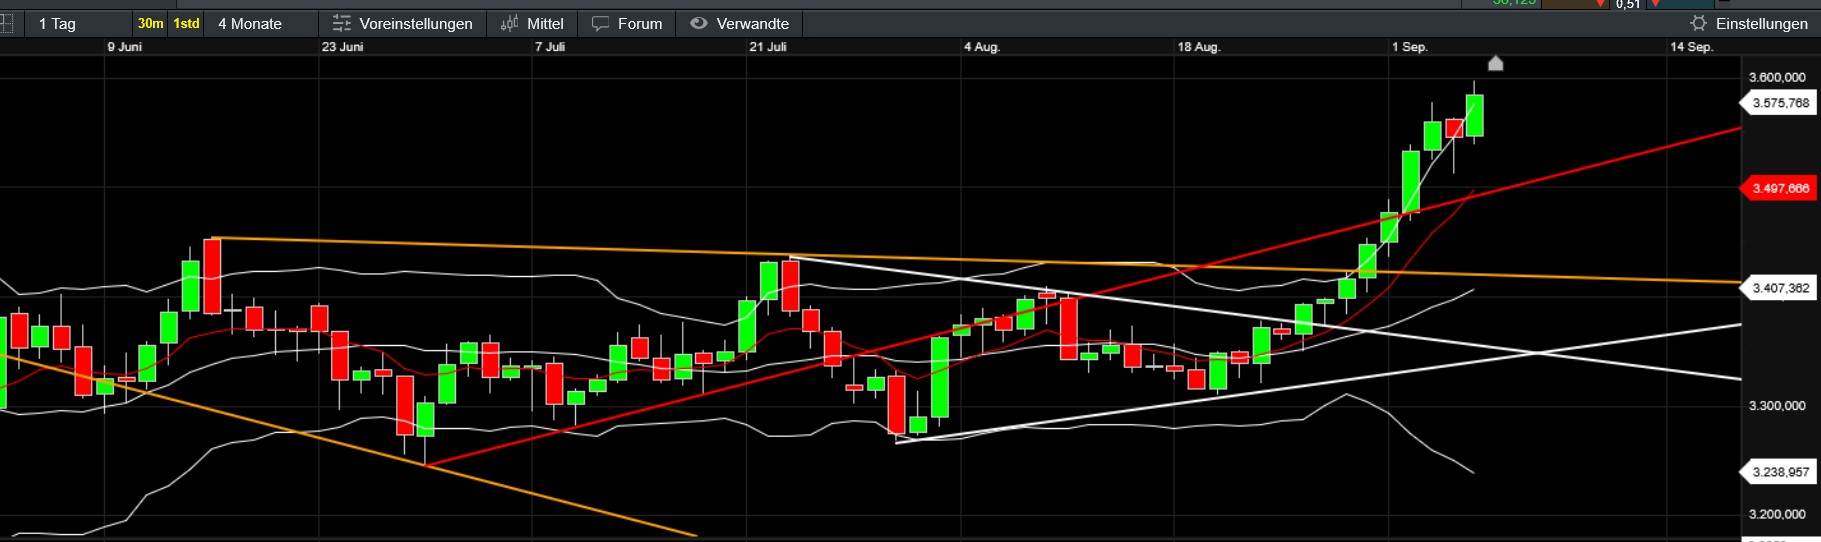This screenshot has width=1821, height=542.
Task: Open the '4 Monate' time range dropdown
Action: 260,23
